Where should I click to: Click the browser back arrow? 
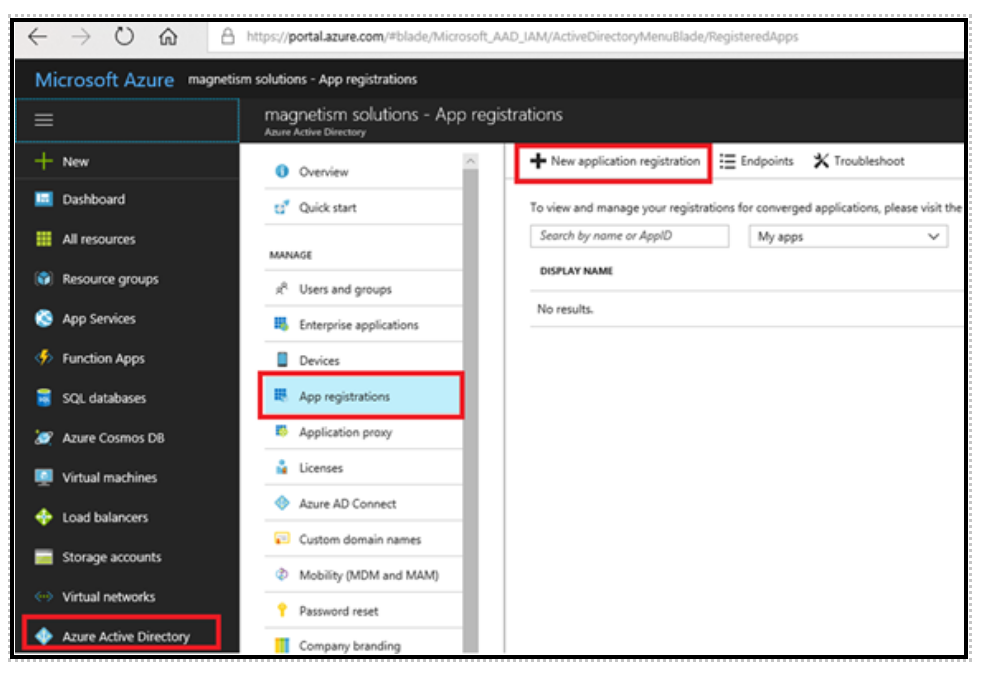point(38,37)
